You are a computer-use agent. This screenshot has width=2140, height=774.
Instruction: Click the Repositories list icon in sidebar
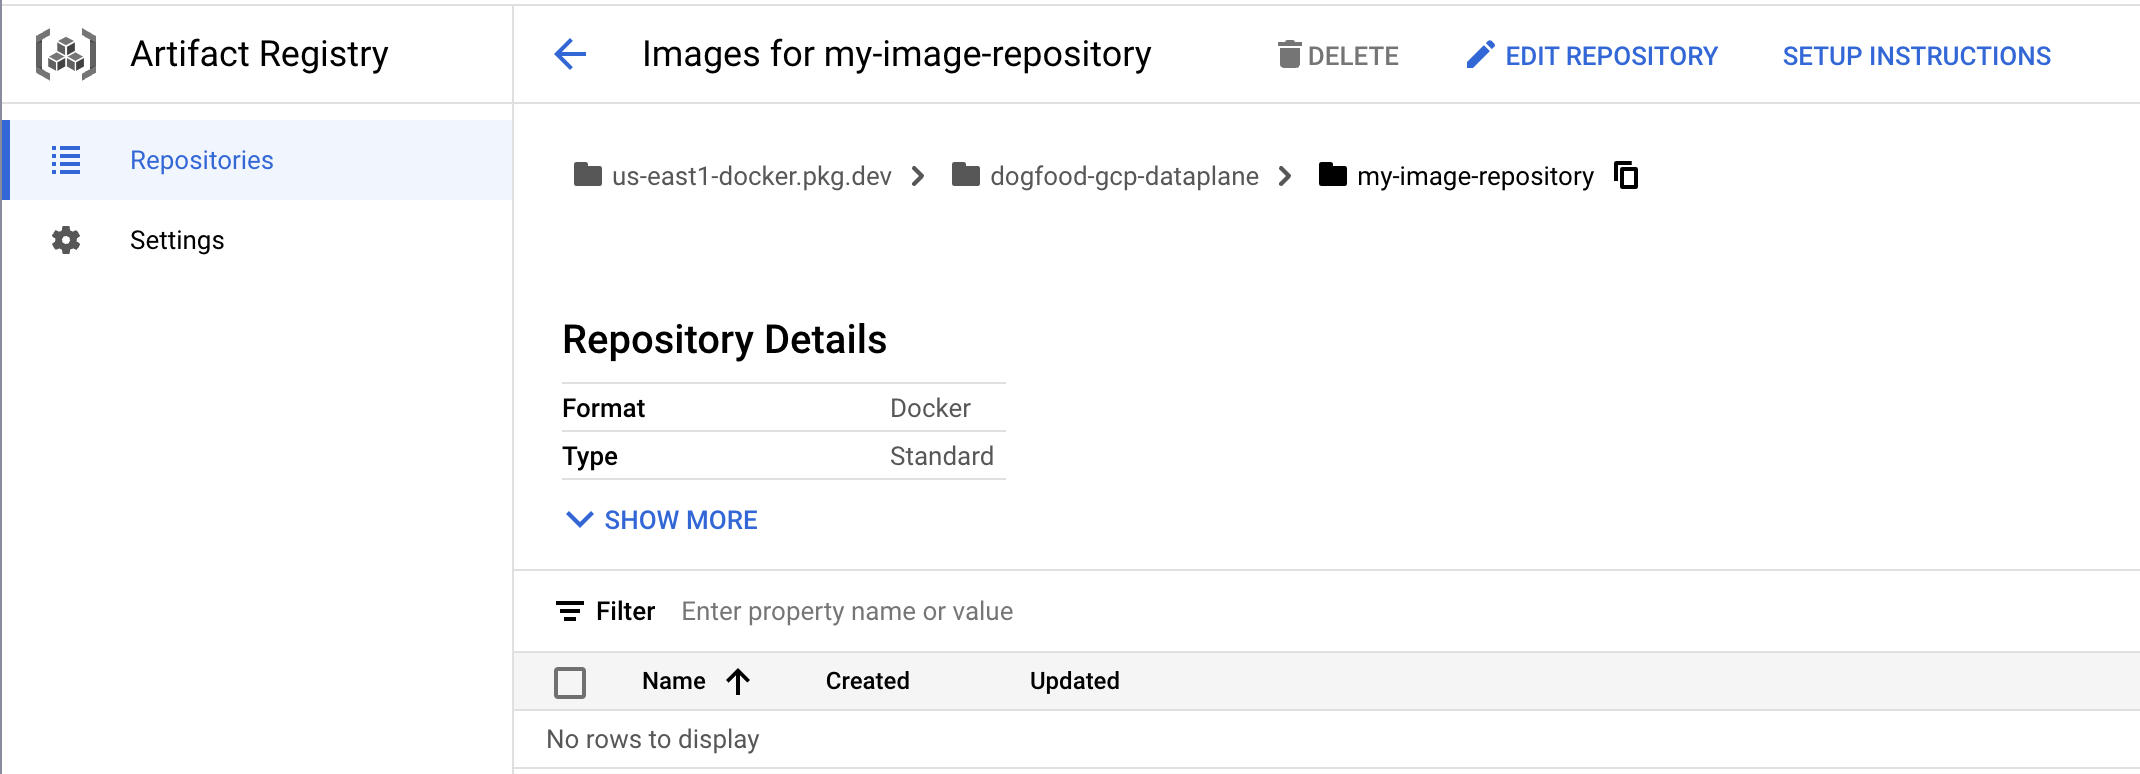tap(66, 160)
